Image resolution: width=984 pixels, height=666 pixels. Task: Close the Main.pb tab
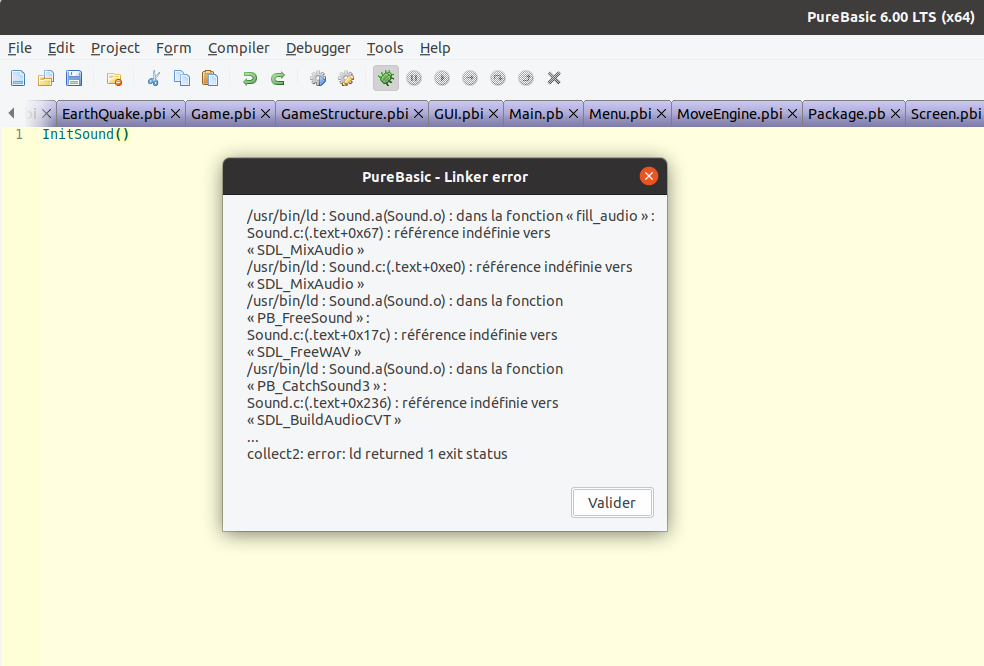pos(573,114)
